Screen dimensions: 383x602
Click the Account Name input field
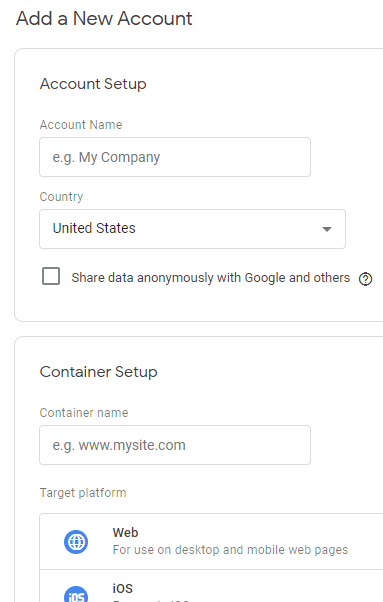175,157
